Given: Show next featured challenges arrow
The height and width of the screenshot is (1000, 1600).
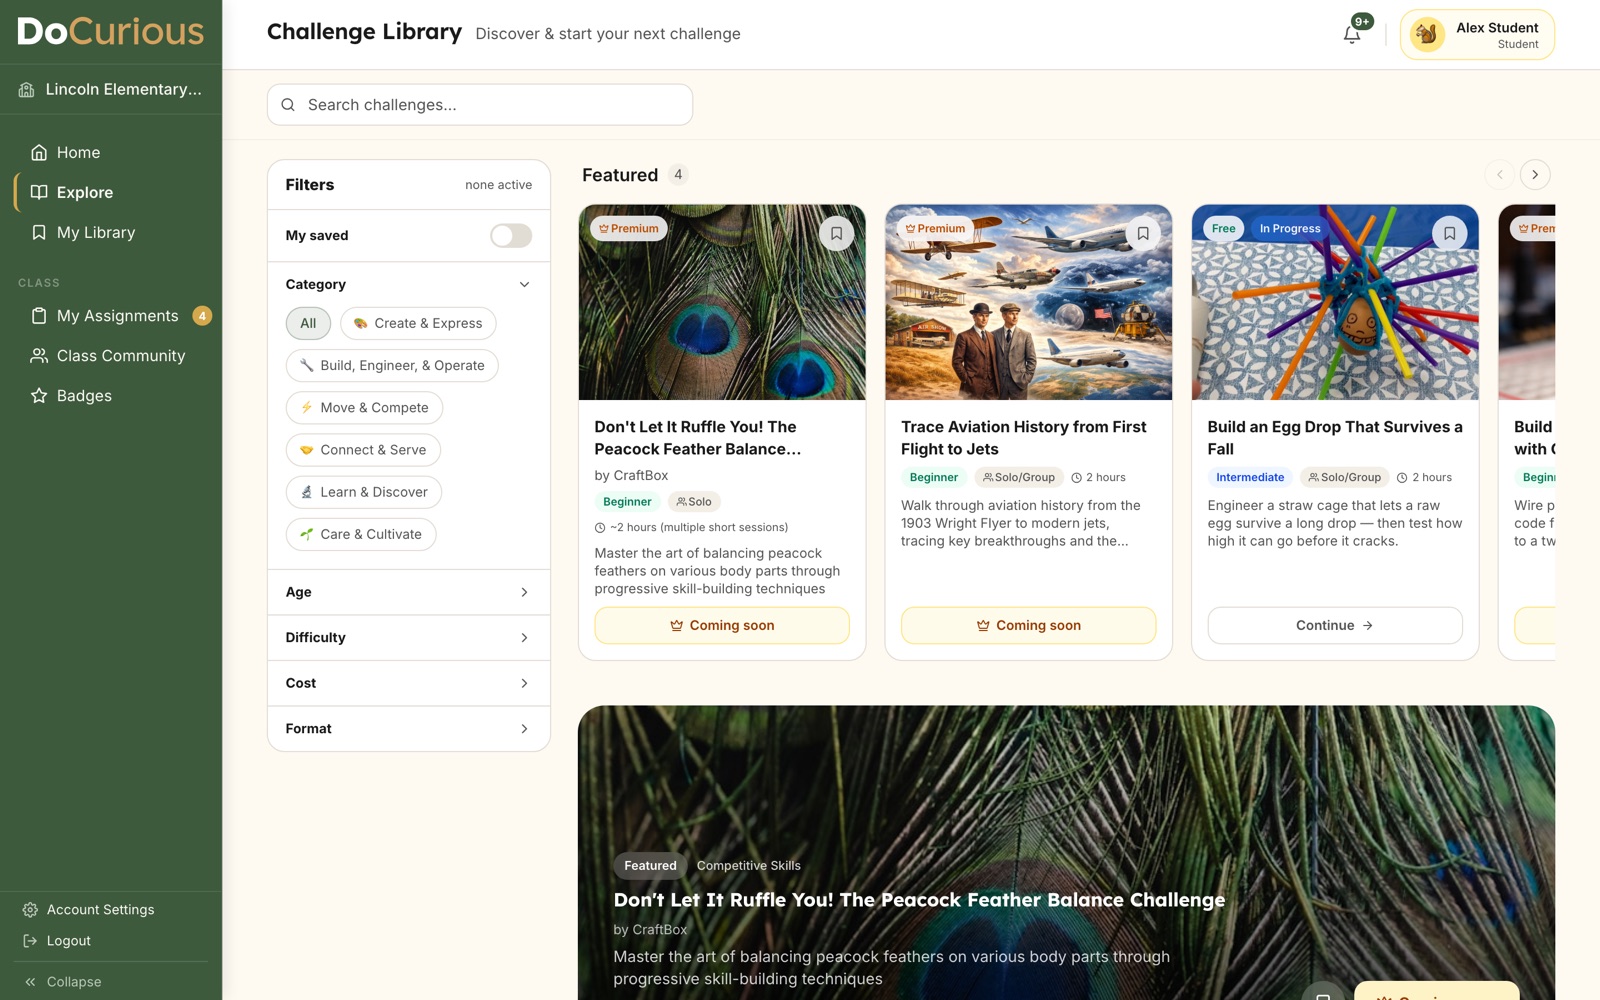Looking at the screenshot, I should pyautogui.click(x=1535, y=175).
